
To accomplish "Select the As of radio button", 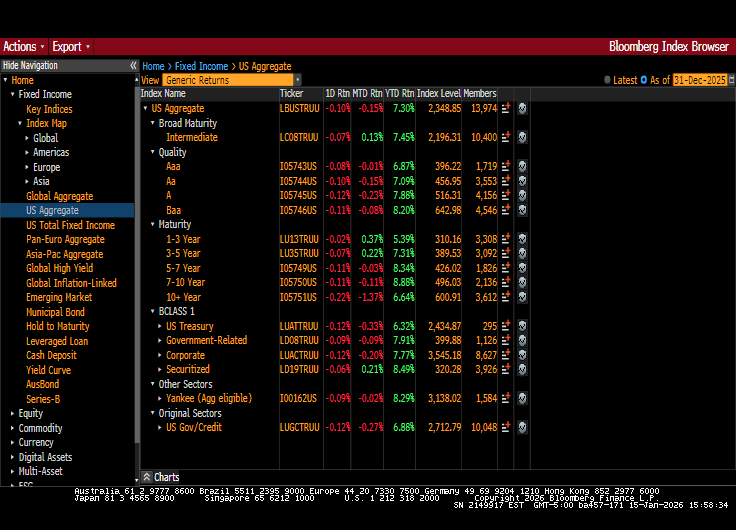I will pos(644,80).
